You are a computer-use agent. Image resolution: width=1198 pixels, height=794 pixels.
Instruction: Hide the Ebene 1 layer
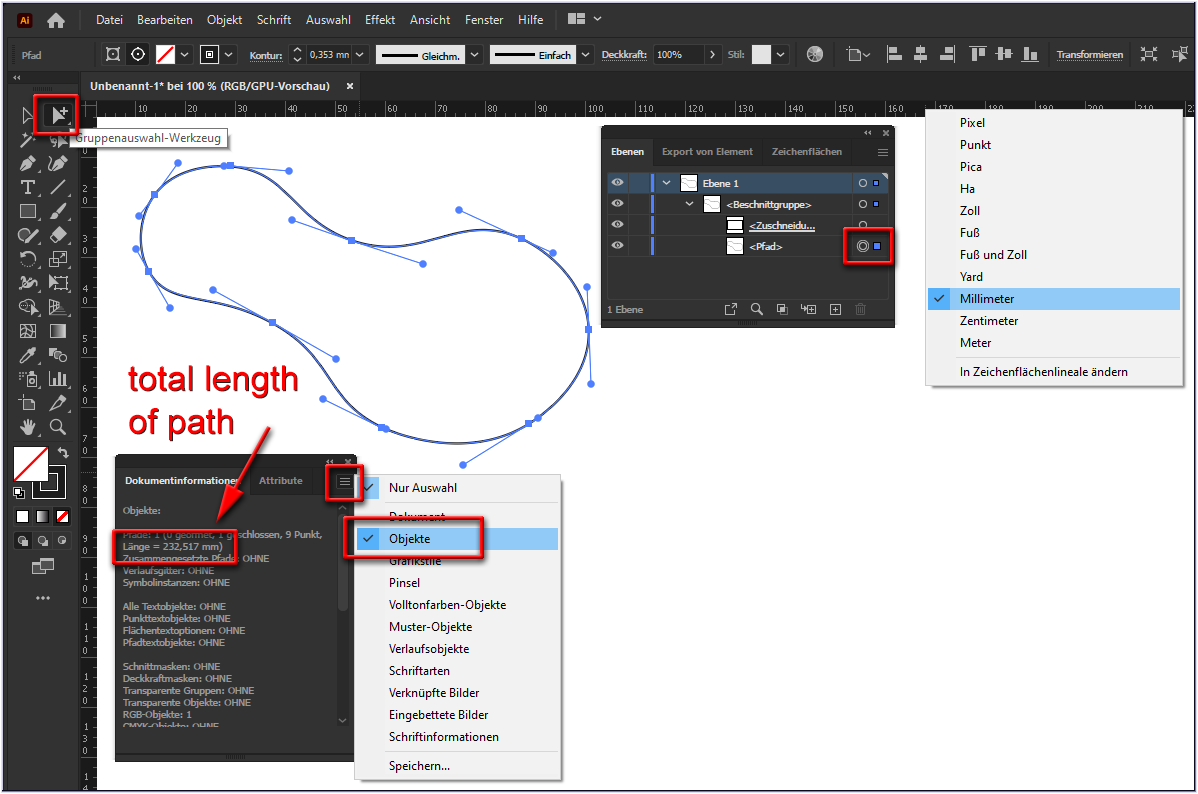pyautogui.click(x=618, y=182)
